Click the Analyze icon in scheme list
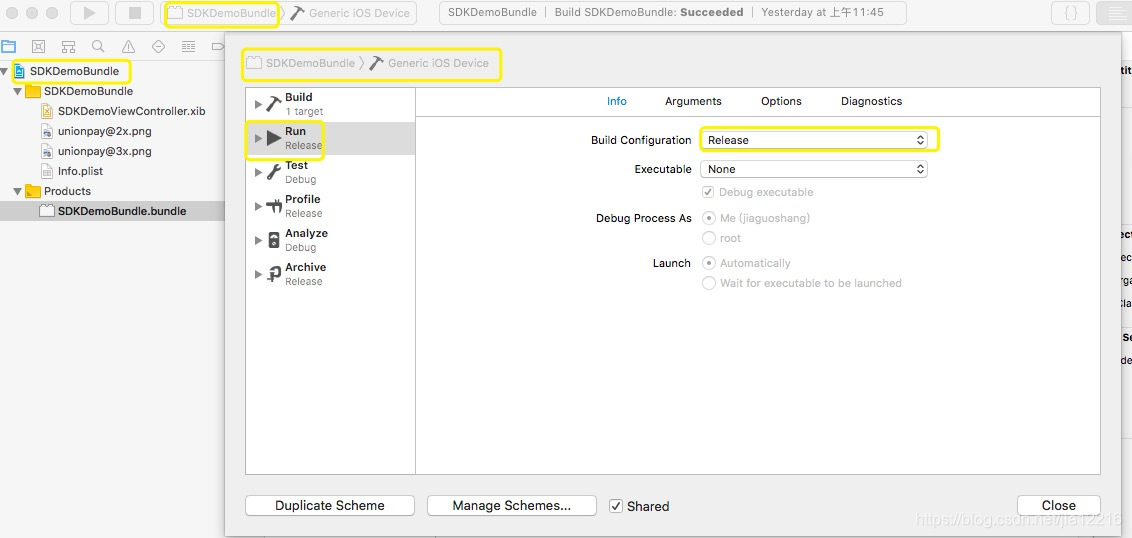1132x538 pixels. tap(274, 240)
